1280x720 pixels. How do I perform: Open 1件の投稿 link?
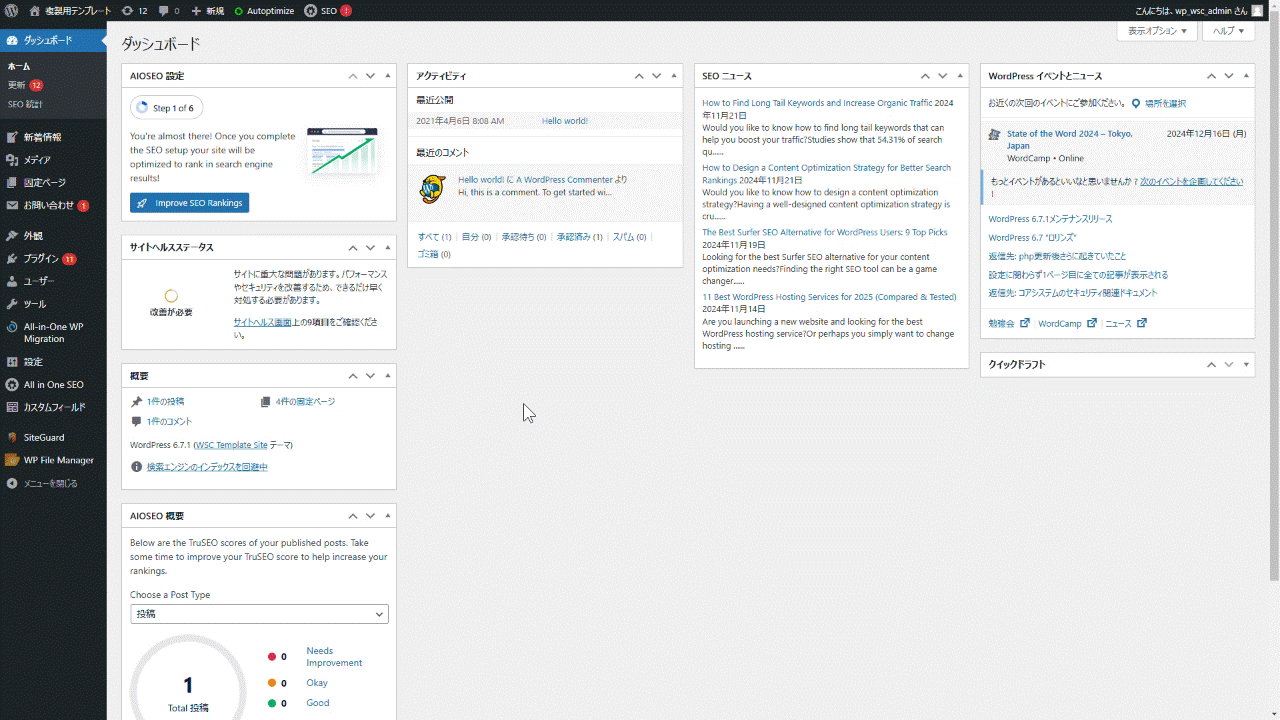click(165, 401)
